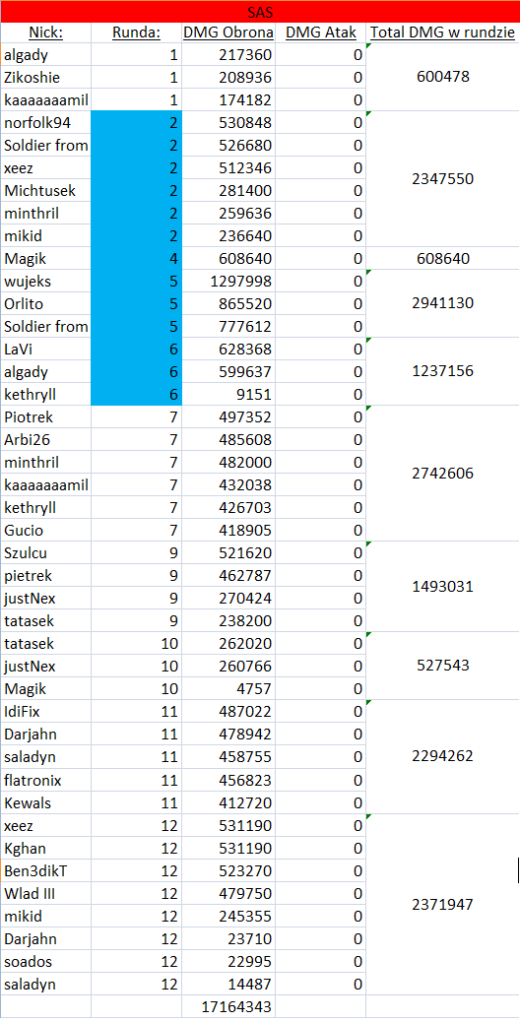Select the cell with nick Ben3dikT
Viewport: 520px width, 1022px height.
[46, 870]
